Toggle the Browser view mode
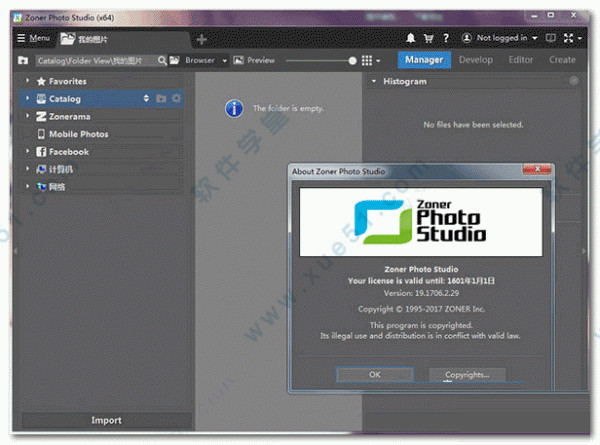The image size is (600, 445). pyautogui.click(x=199, y=61)
